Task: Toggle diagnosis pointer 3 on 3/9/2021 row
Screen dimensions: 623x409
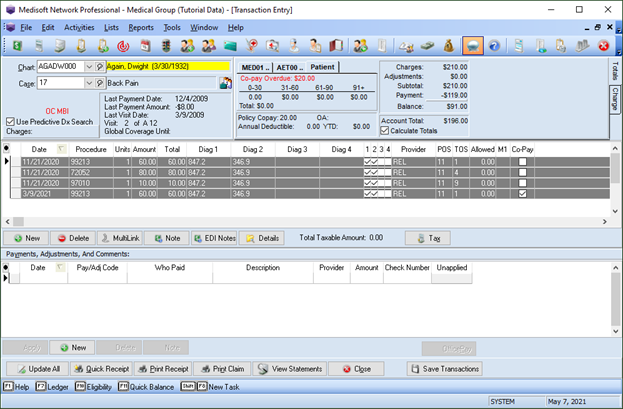Action: coord(381,194)
